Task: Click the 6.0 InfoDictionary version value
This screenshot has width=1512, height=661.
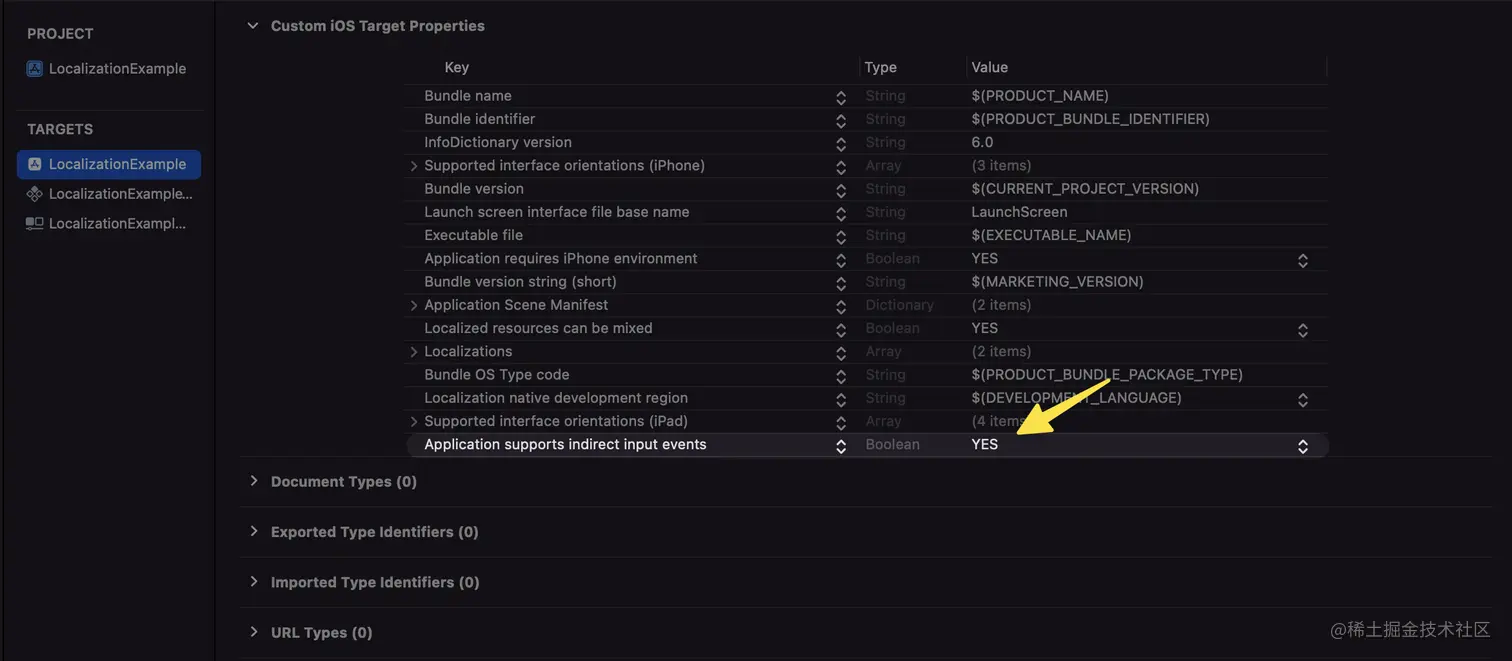Action: 982,142
